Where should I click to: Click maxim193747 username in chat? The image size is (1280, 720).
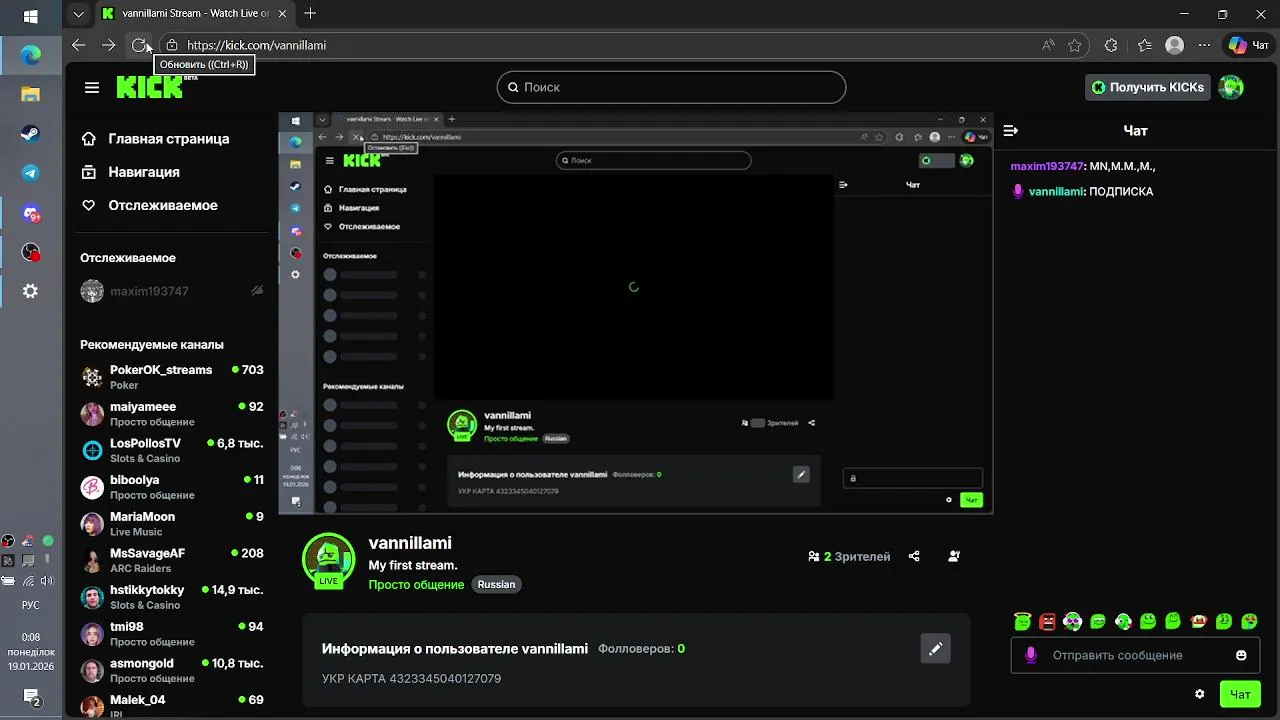1047,166
